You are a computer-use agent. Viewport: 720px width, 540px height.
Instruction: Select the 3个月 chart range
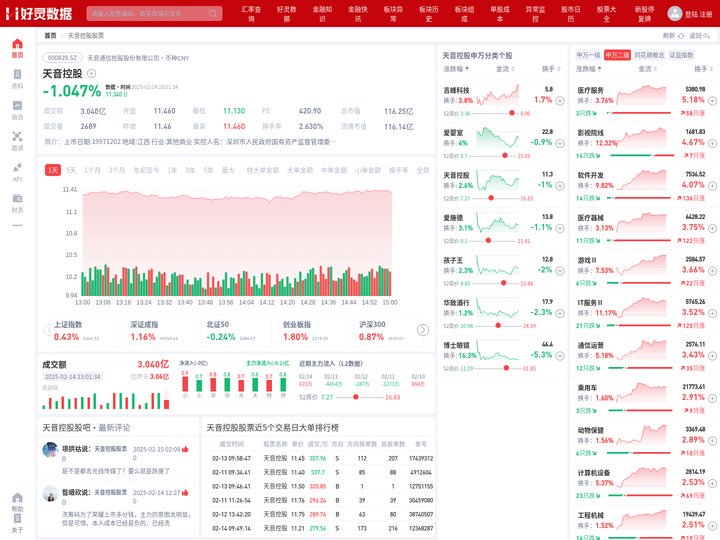(117, 170)
